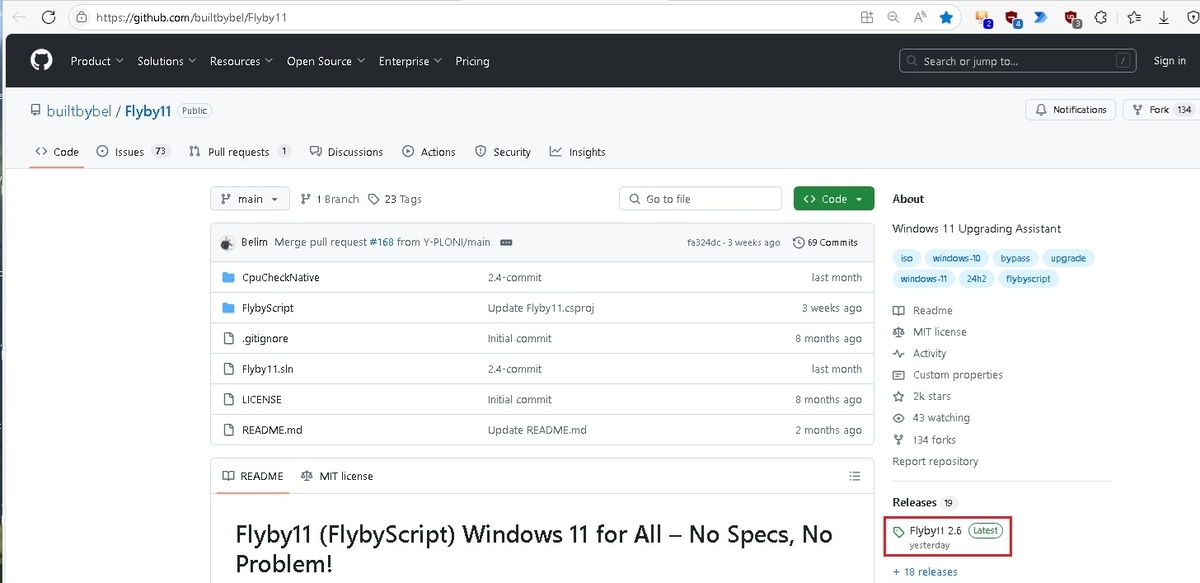Click the file icon beside .gitignore
Viewport: 1200px width, 583px height.
click(x=228, y=338)
